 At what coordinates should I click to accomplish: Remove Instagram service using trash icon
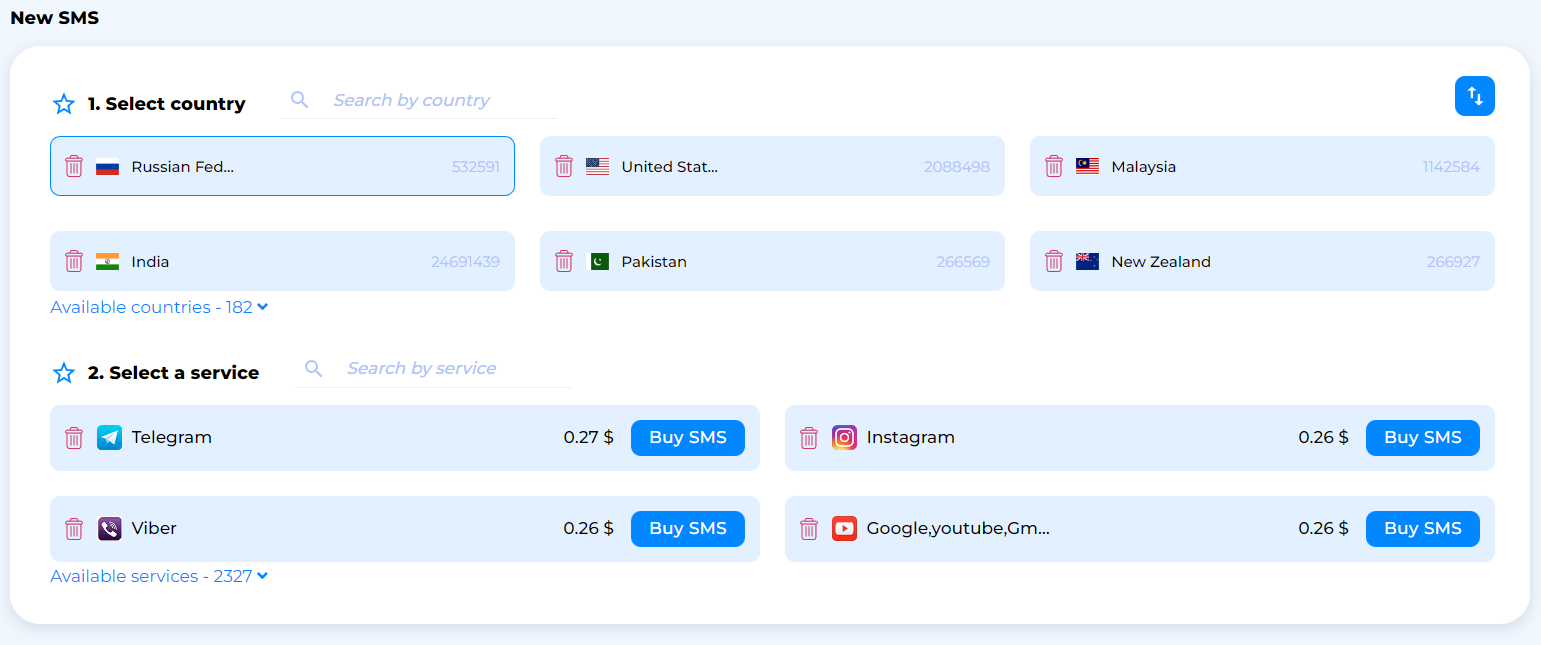pyautogui.click(x=809, y=438)
